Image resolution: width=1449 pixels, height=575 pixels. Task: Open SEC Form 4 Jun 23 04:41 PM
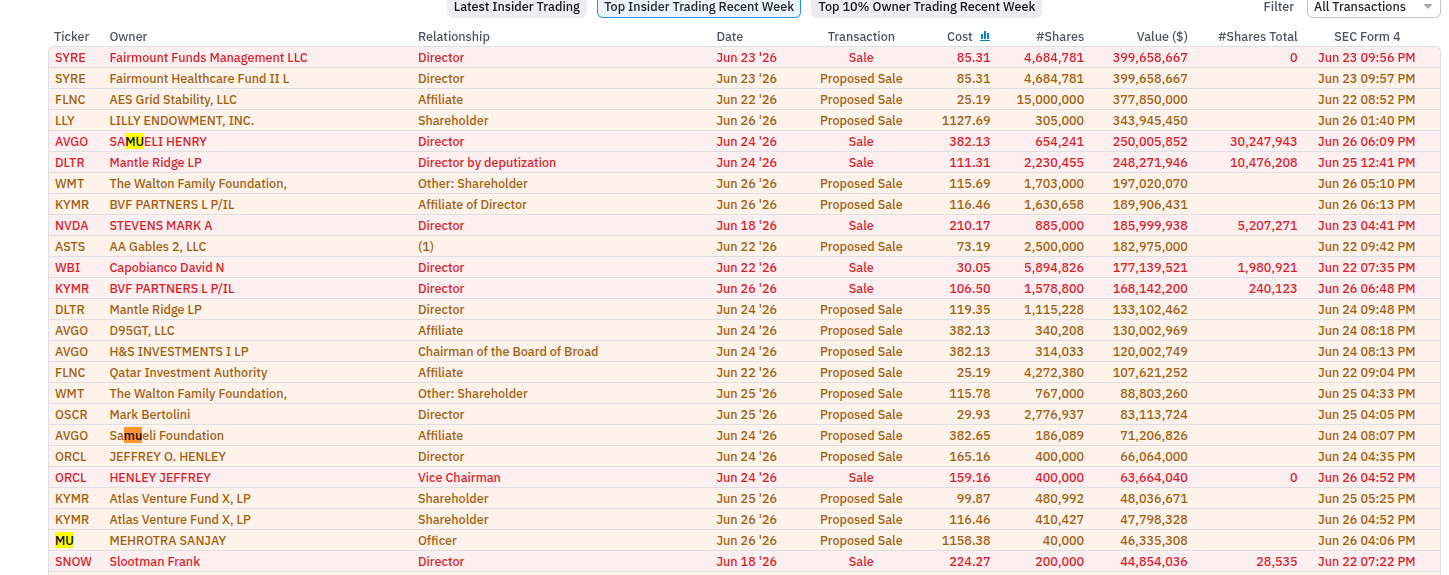pyautogui.click(x=1366, y=225)
